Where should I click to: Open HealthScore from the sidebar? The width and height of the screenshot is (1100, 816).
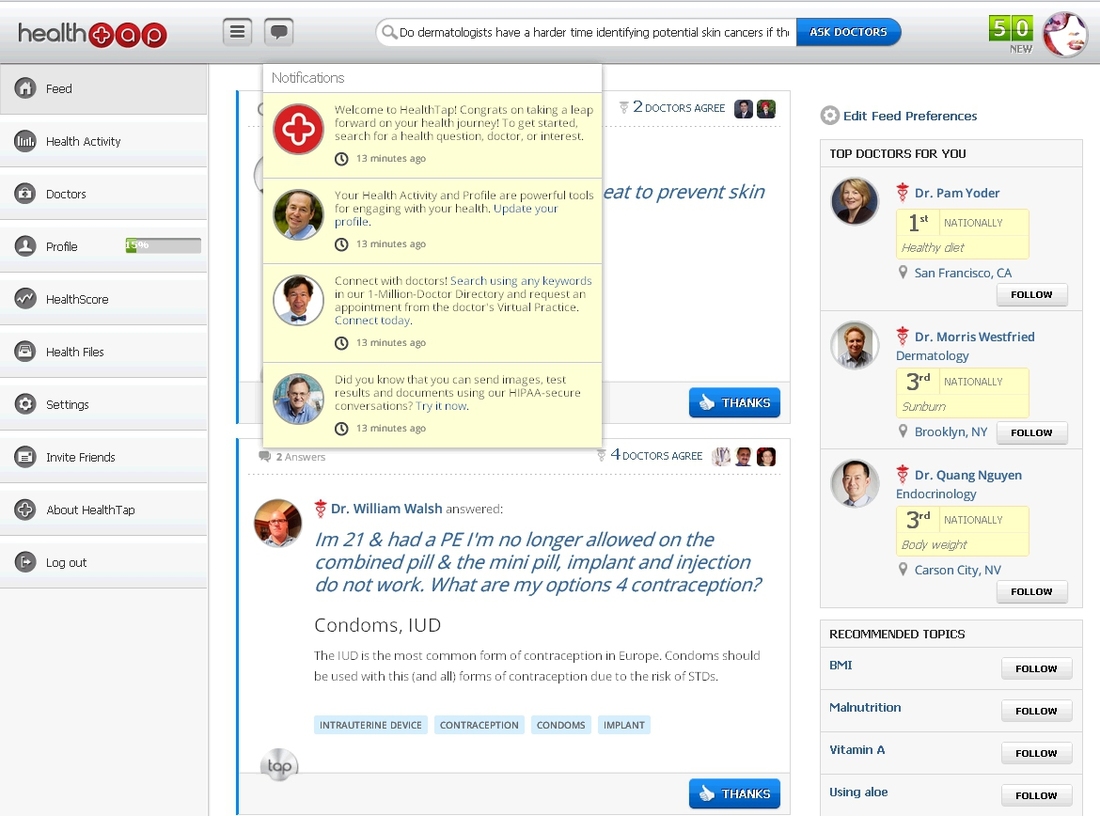[x=104, y=299]
